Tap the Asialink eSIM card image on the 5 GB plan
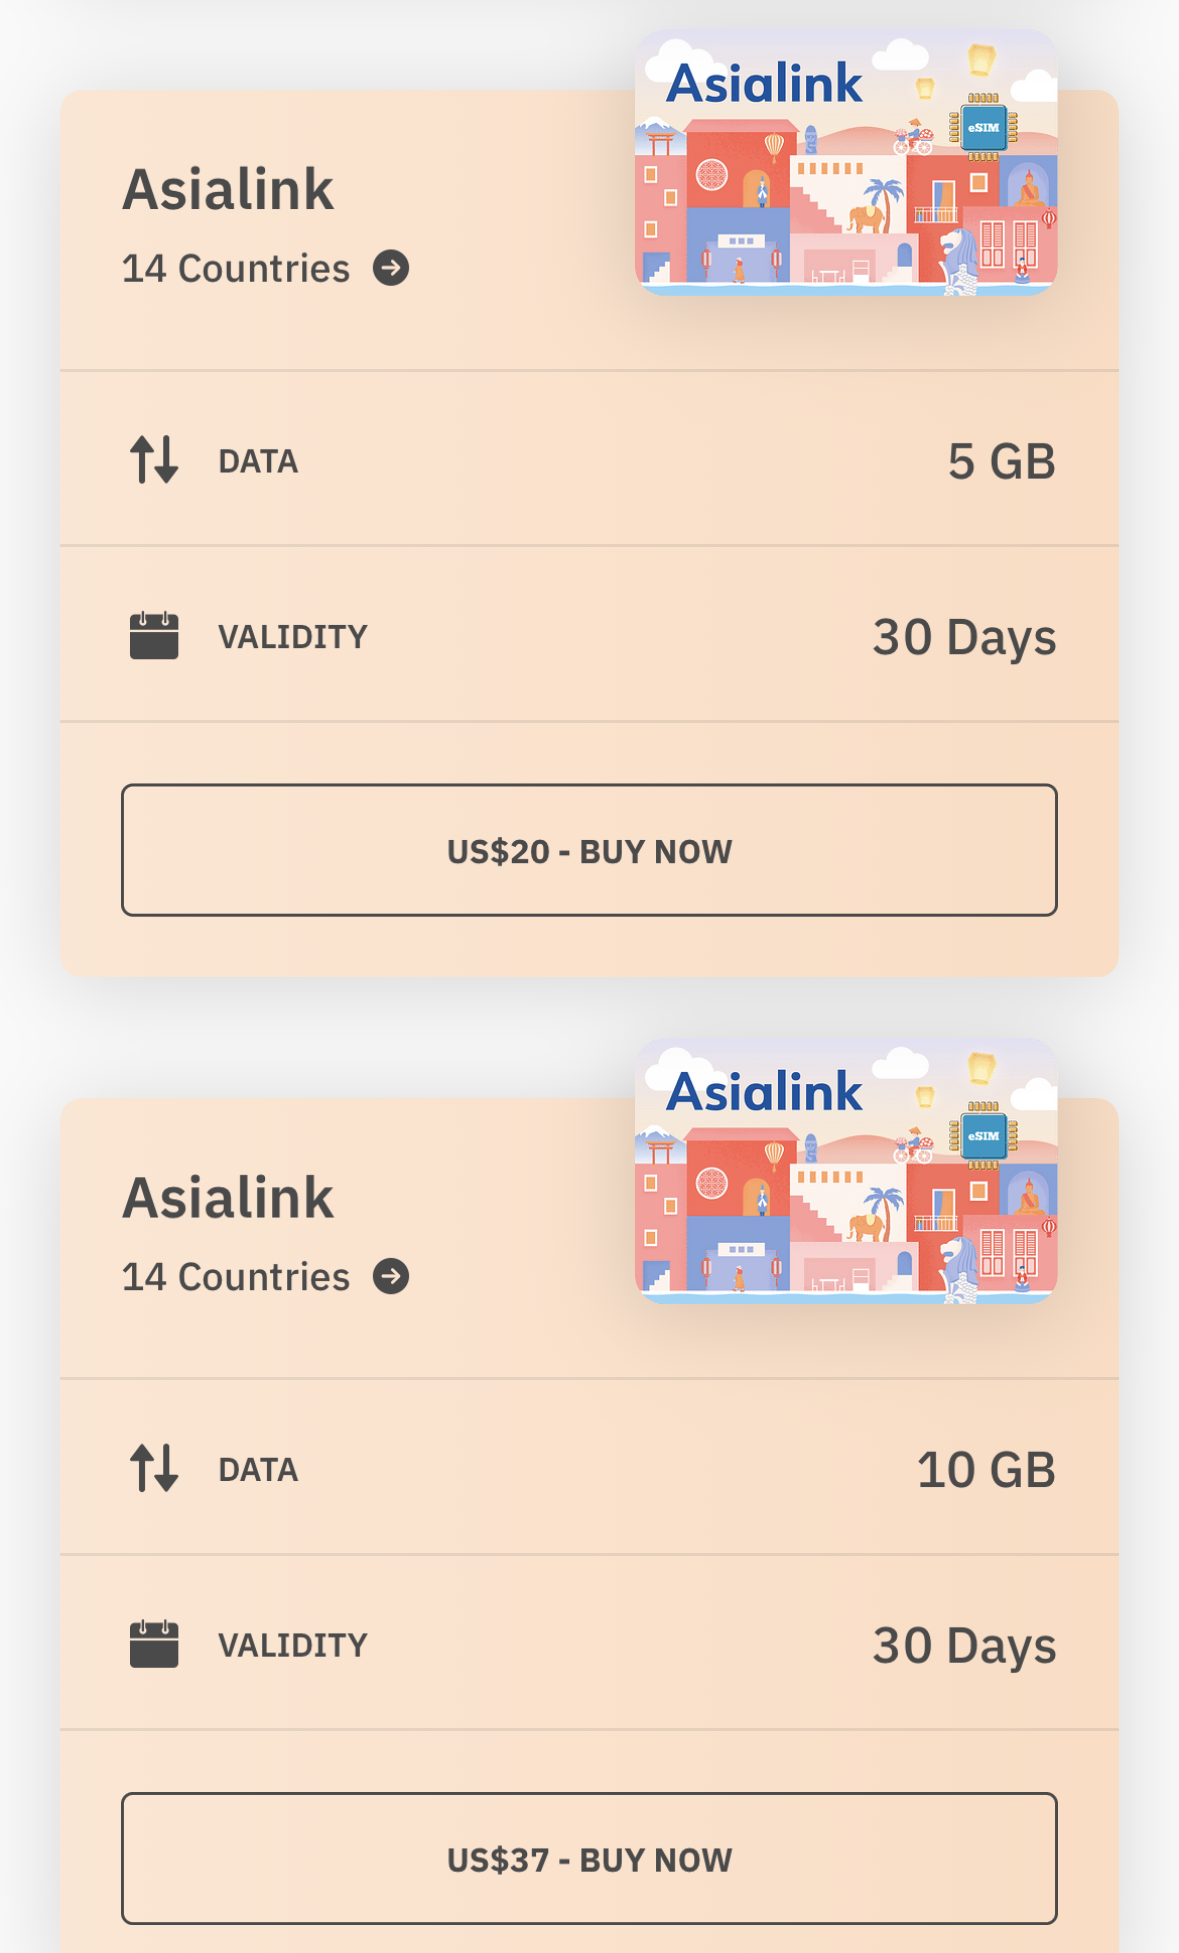1179x1953 pixels. pos(846,162)
